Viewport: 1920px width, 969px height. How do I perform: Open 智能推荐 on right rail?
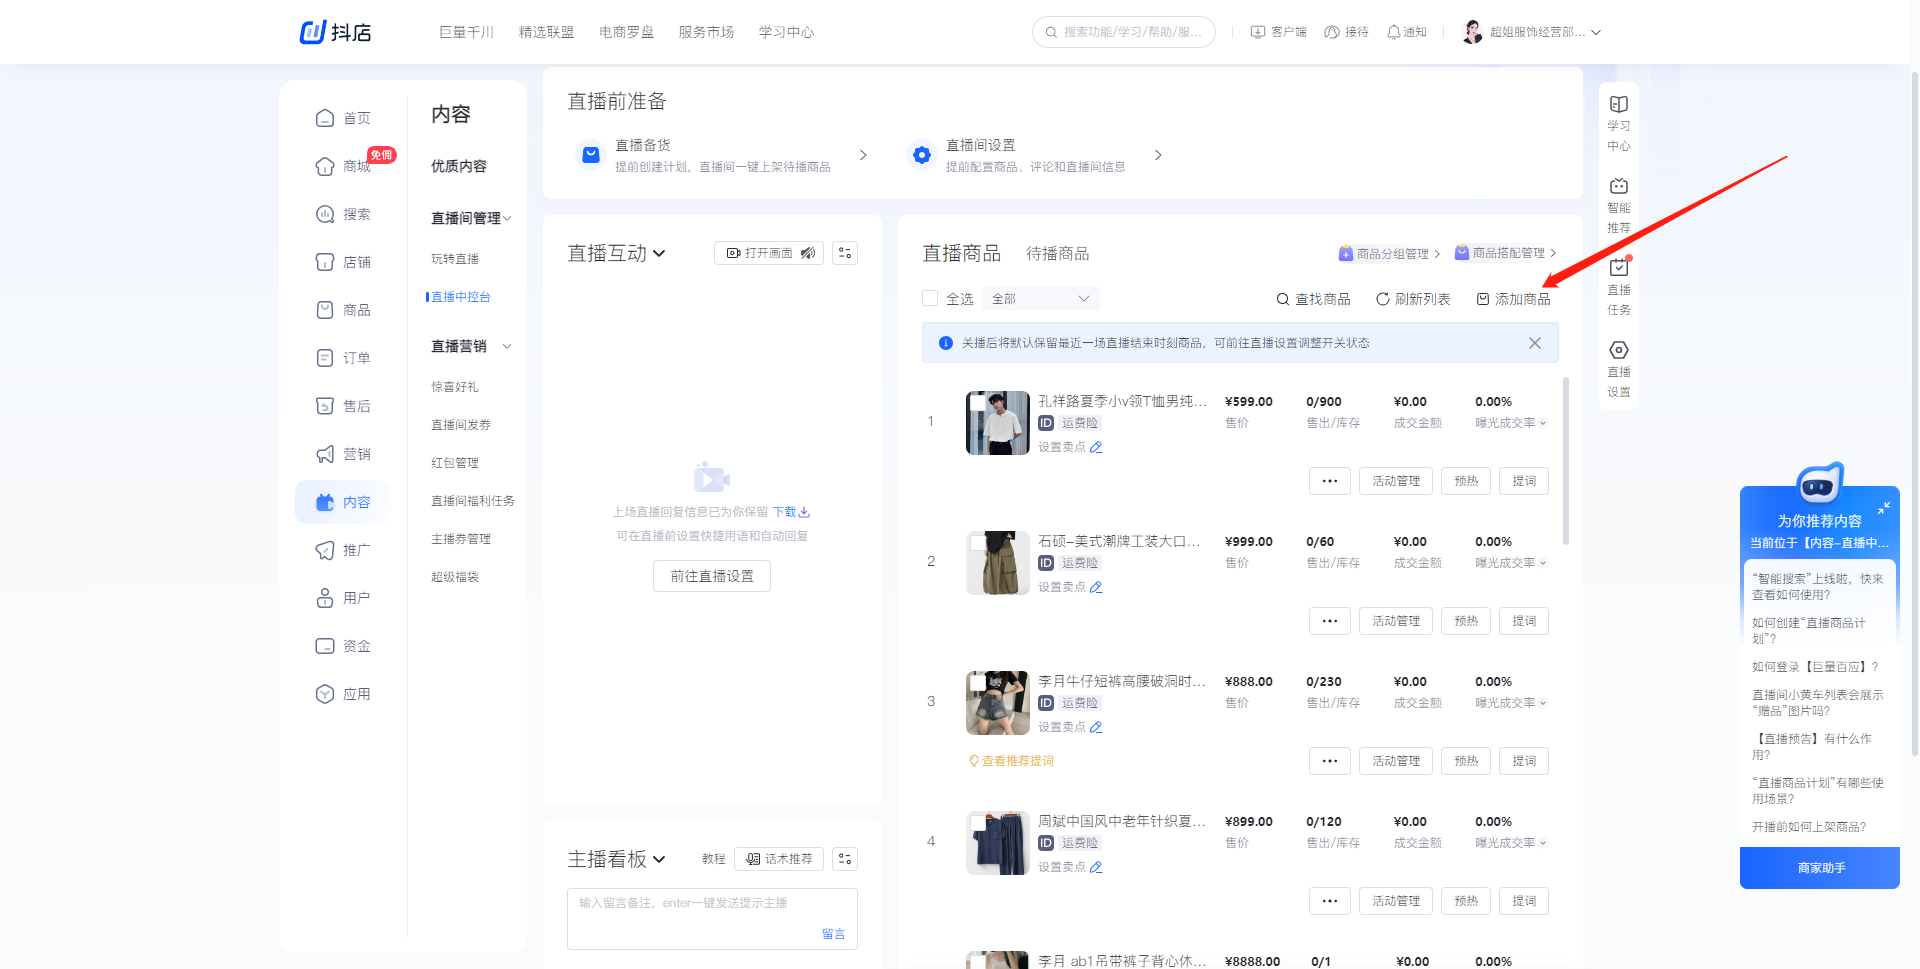(1619, 206)
